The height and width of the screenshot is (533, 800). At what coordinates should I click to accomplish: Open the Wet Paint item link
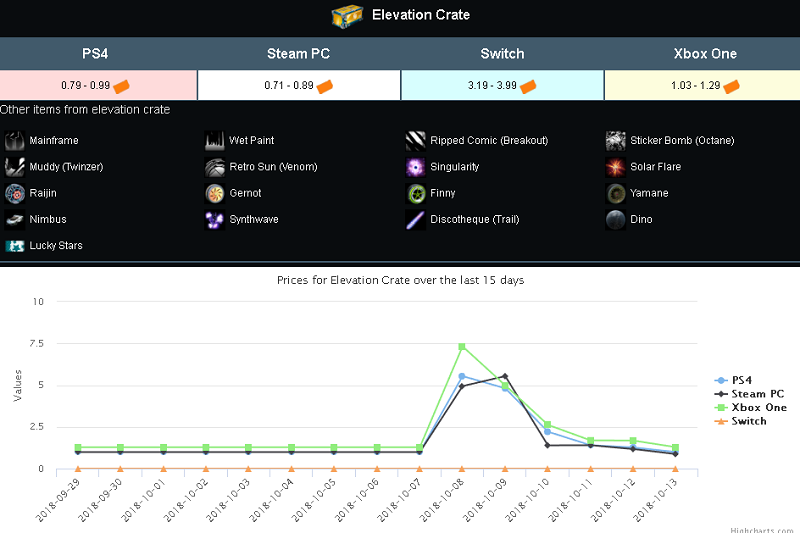pyautogui.click(x=252, y=141)
